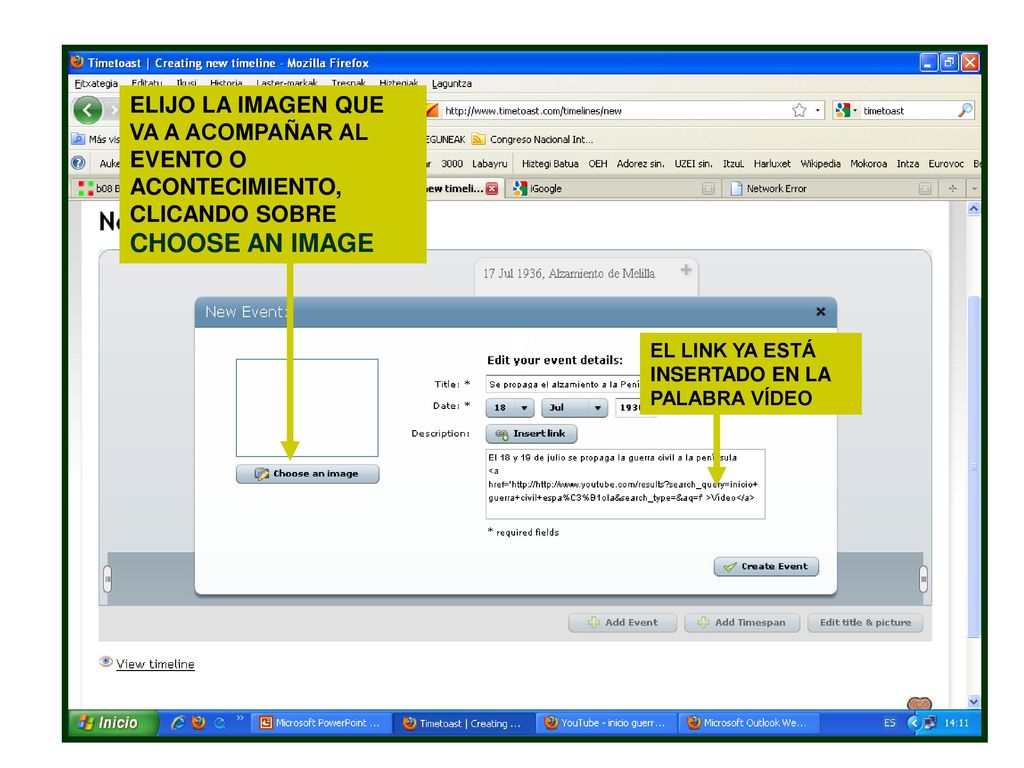Image resolution: width=1024 pixels, height=768 pixels.
Task: Launch Internet Explorer from quick launch
Action: pyautogui.click(x=177, y=722)
